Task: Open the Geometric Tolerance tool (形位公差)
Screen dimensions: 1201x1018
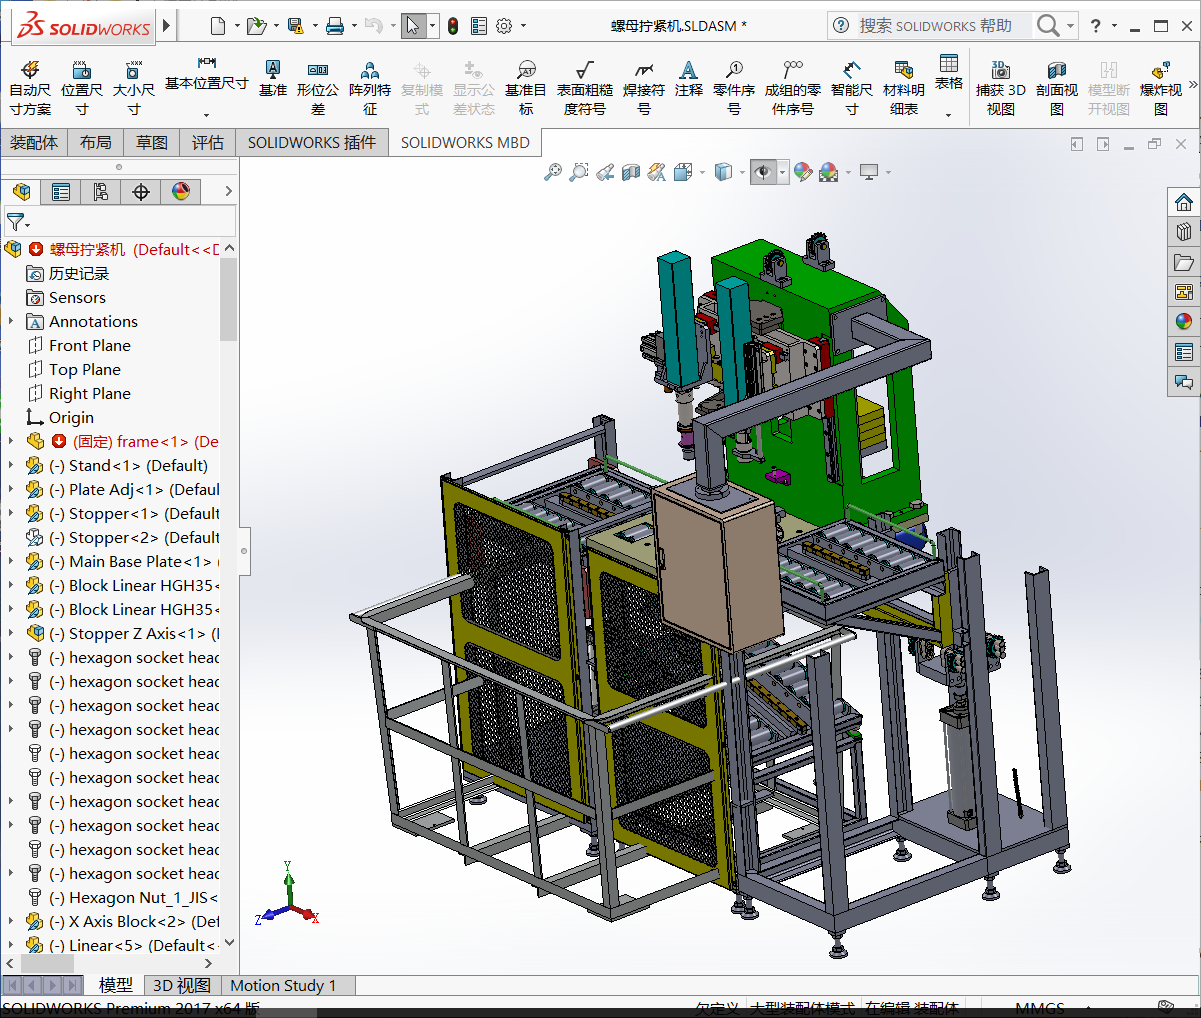Action: pos(318,88)
